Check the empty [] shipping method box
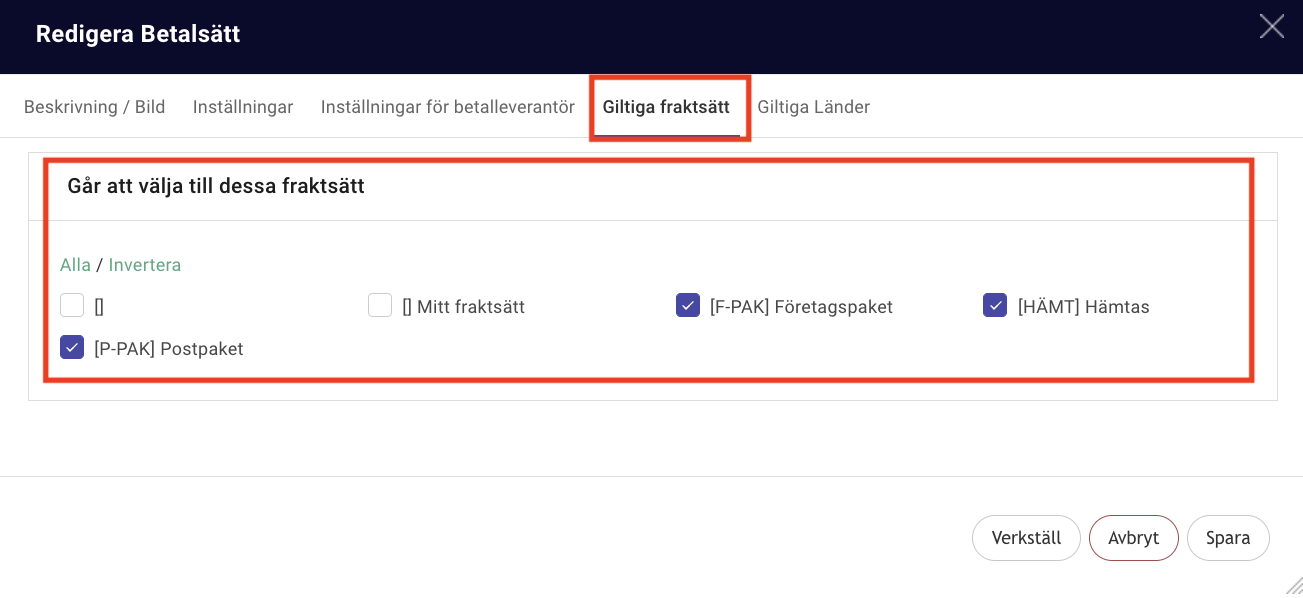 pos(72,305)
